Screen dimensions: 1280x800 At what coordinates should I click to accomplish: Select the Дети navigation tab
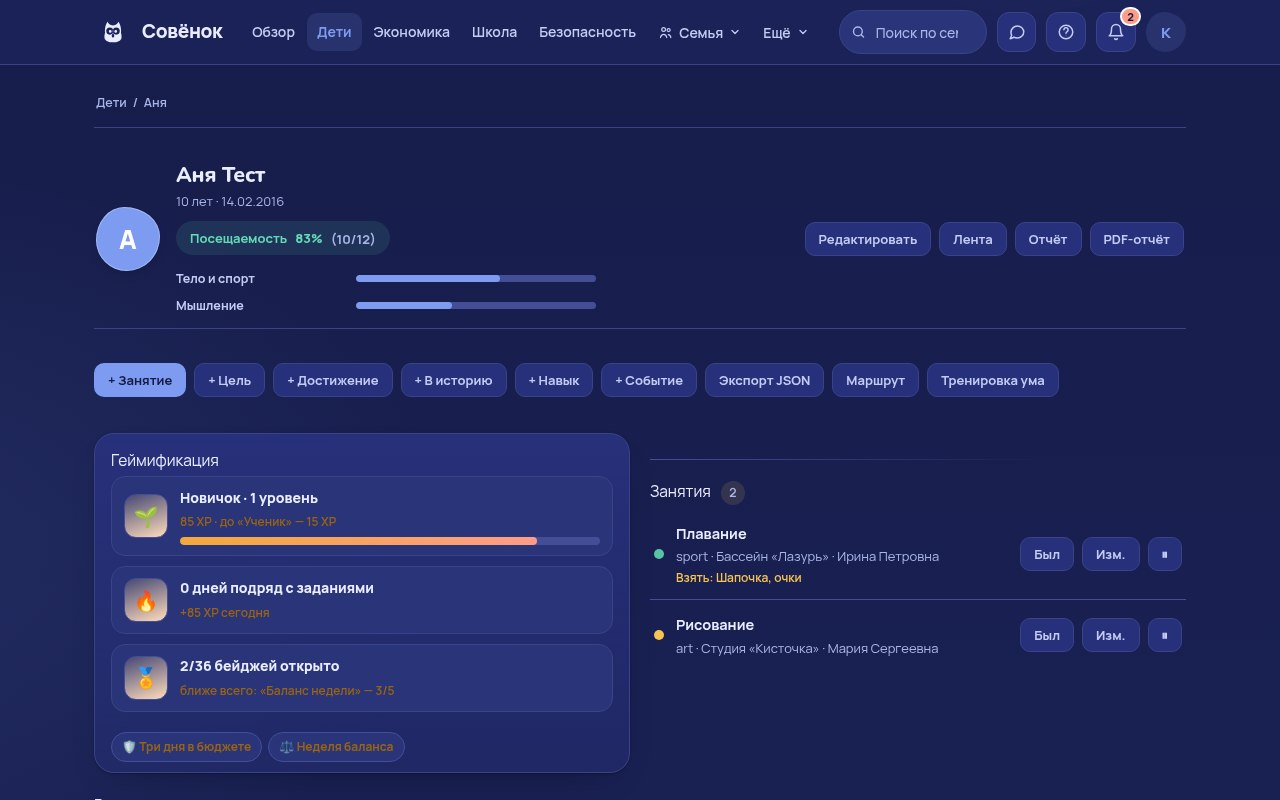(334, 32)
